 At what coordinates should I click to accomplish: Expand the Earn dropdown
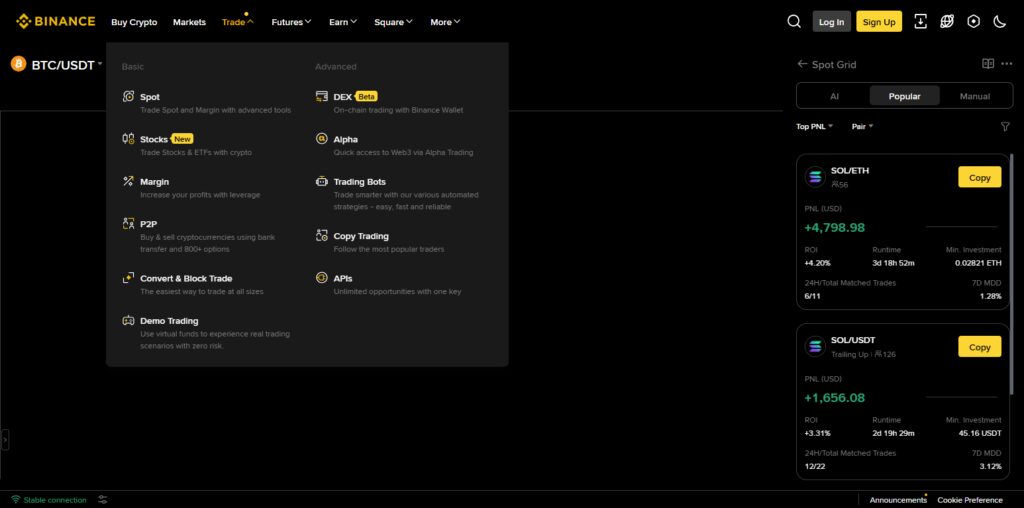pyautogui.click(x=343, y=22)
